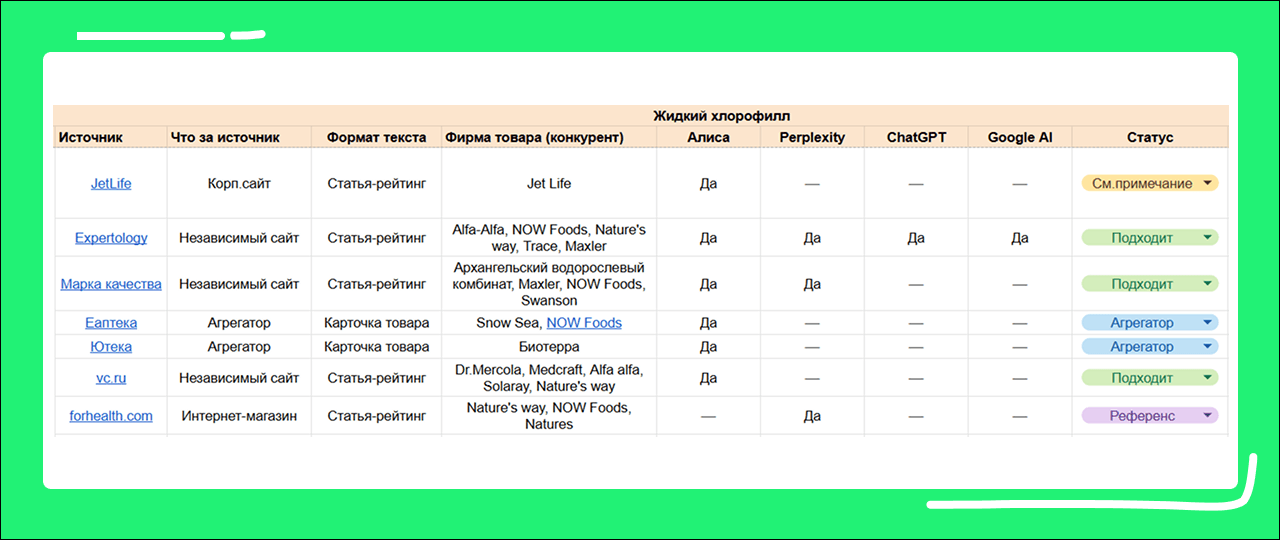Click the Dr.Mercola, Medcraft cell

(549, 378)
